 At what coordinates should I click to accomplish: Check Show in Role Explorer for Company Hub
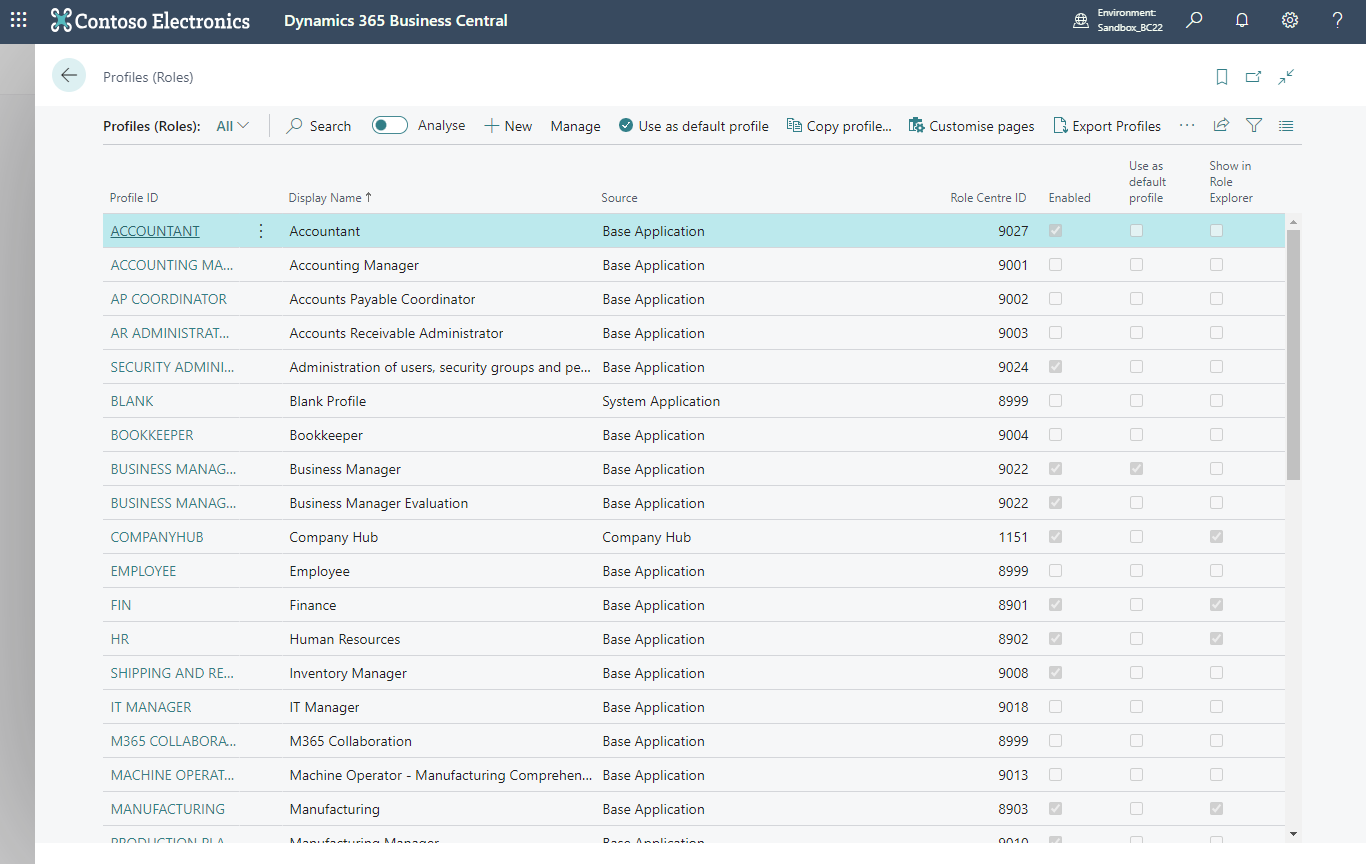tap(1216, 537)
